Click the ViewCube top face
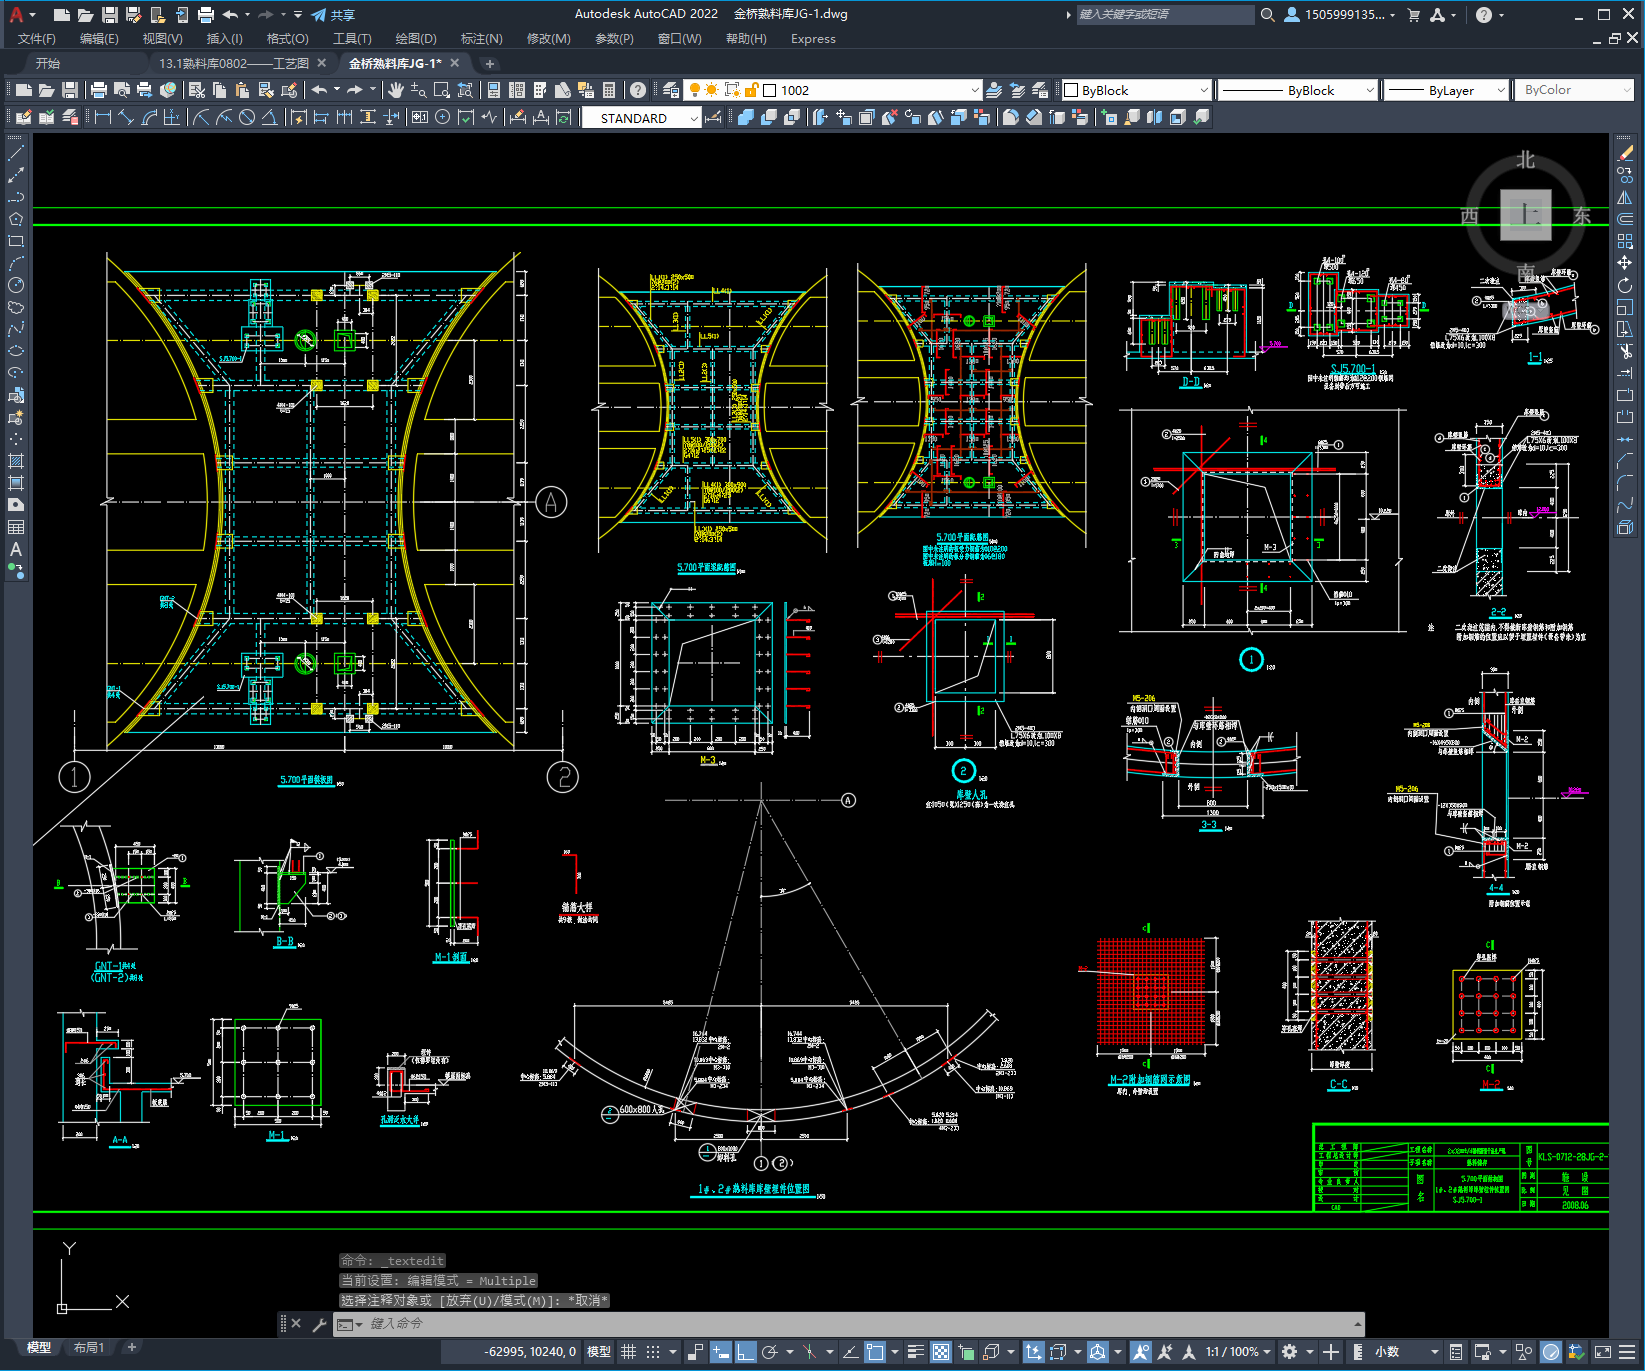 [1526, 215]
